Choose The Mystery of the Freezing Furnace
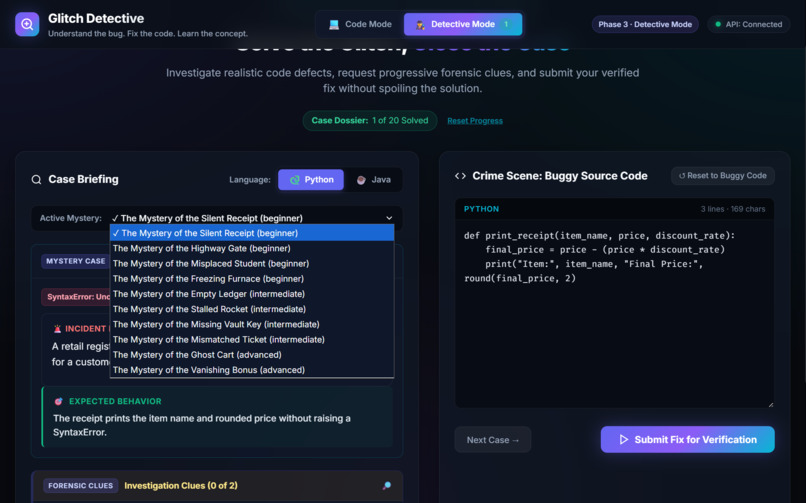The width and height of the screenshot is (806, 503). (x=252, y=278)
